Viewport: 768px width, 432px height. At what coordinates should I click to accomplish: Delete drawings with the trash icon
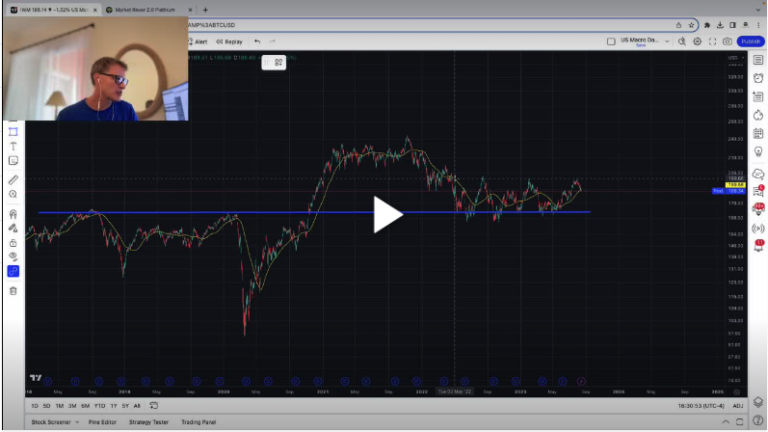[x=13, y=291]
